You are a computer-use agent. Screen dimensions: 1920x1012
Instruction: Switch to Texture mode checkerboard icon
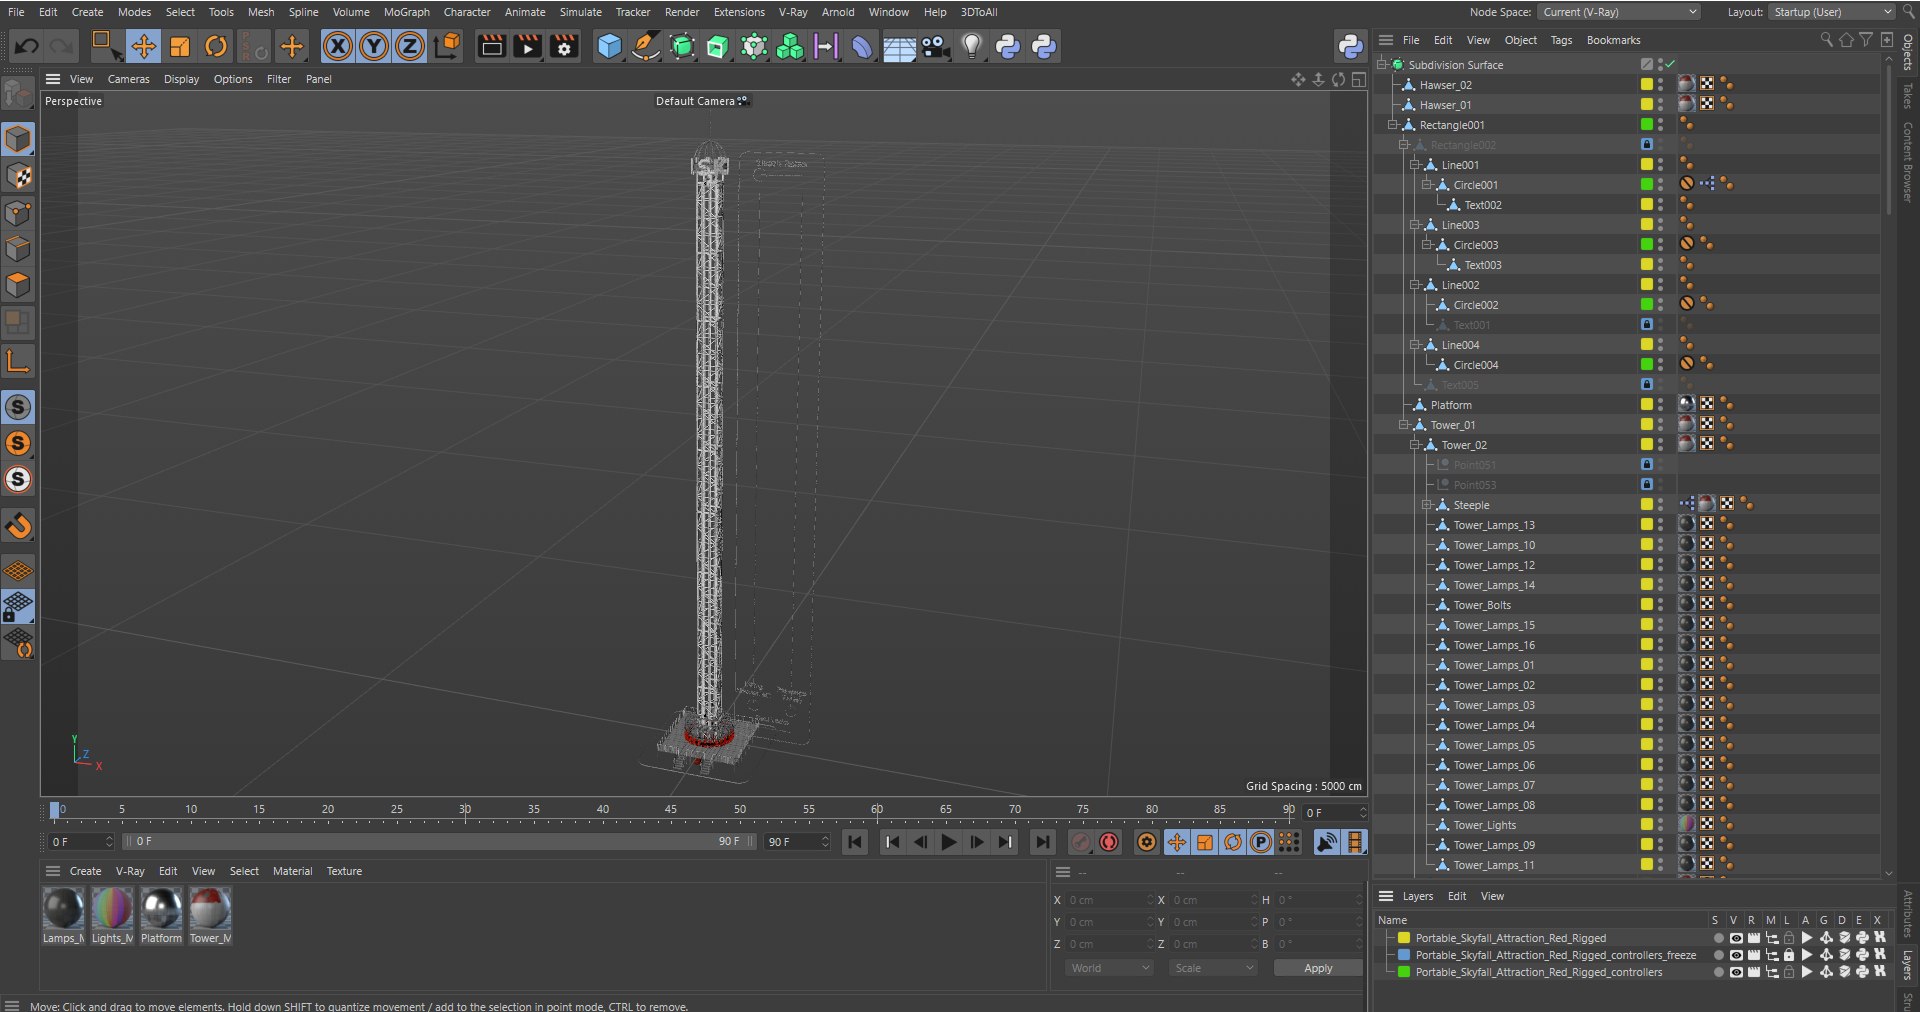[18, 176]
